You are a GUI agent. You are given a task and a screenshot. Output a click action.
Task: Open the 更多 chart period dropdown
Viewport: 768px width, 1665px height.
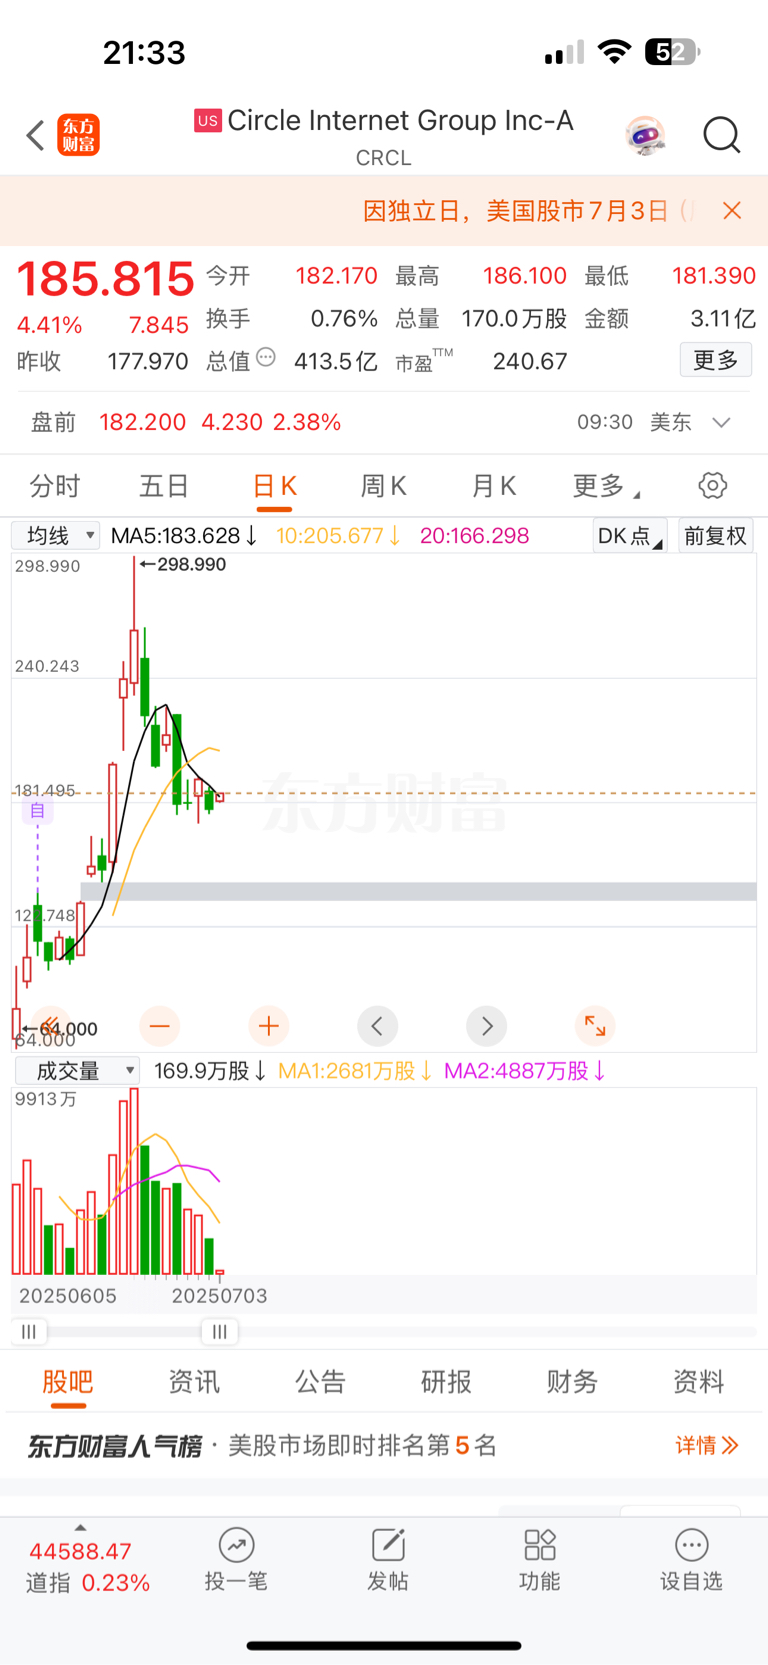point(606,487)
